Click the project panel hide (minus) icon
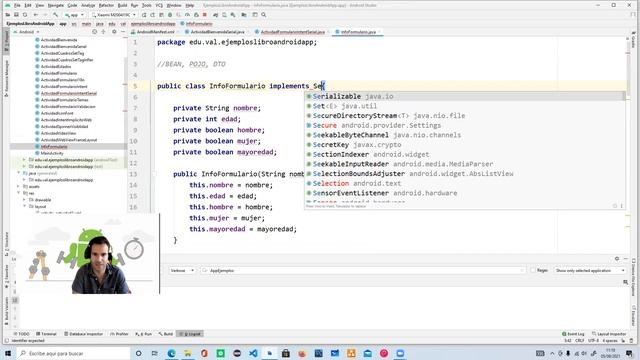 [123, 32]
